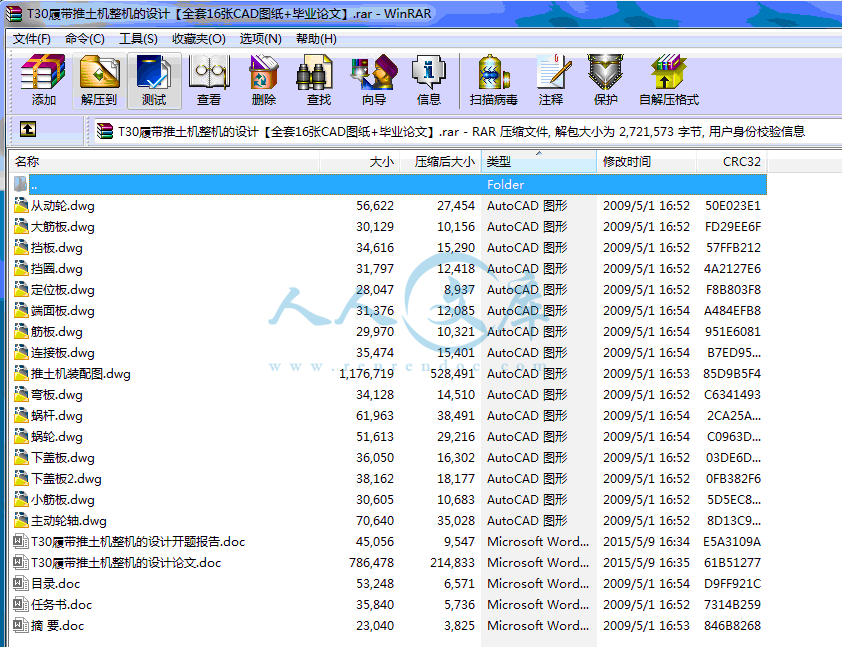The height and width of the screenshot is (647, 842).
Task: Open the 工具(S) menu
Action: [x=138, y=39]
